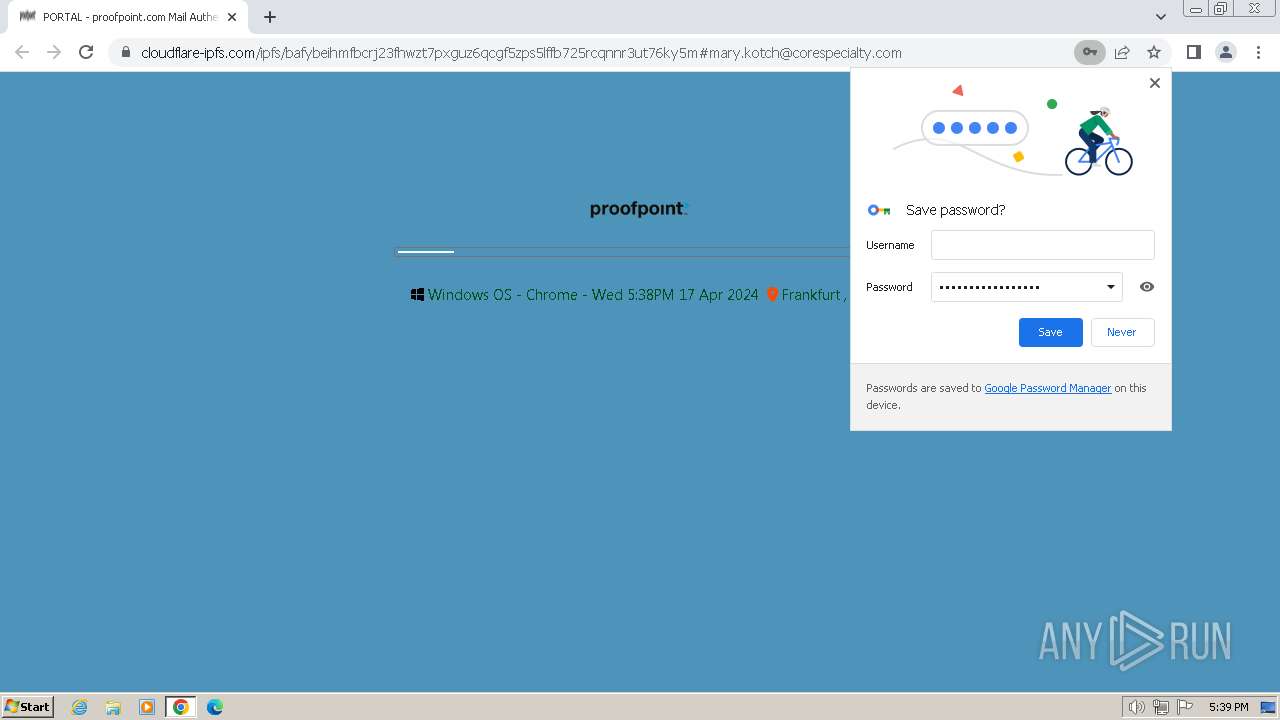Share this page icon
Viewport: 1280px width, 720px height.
pyautogui.click(x=1122, y=52)
